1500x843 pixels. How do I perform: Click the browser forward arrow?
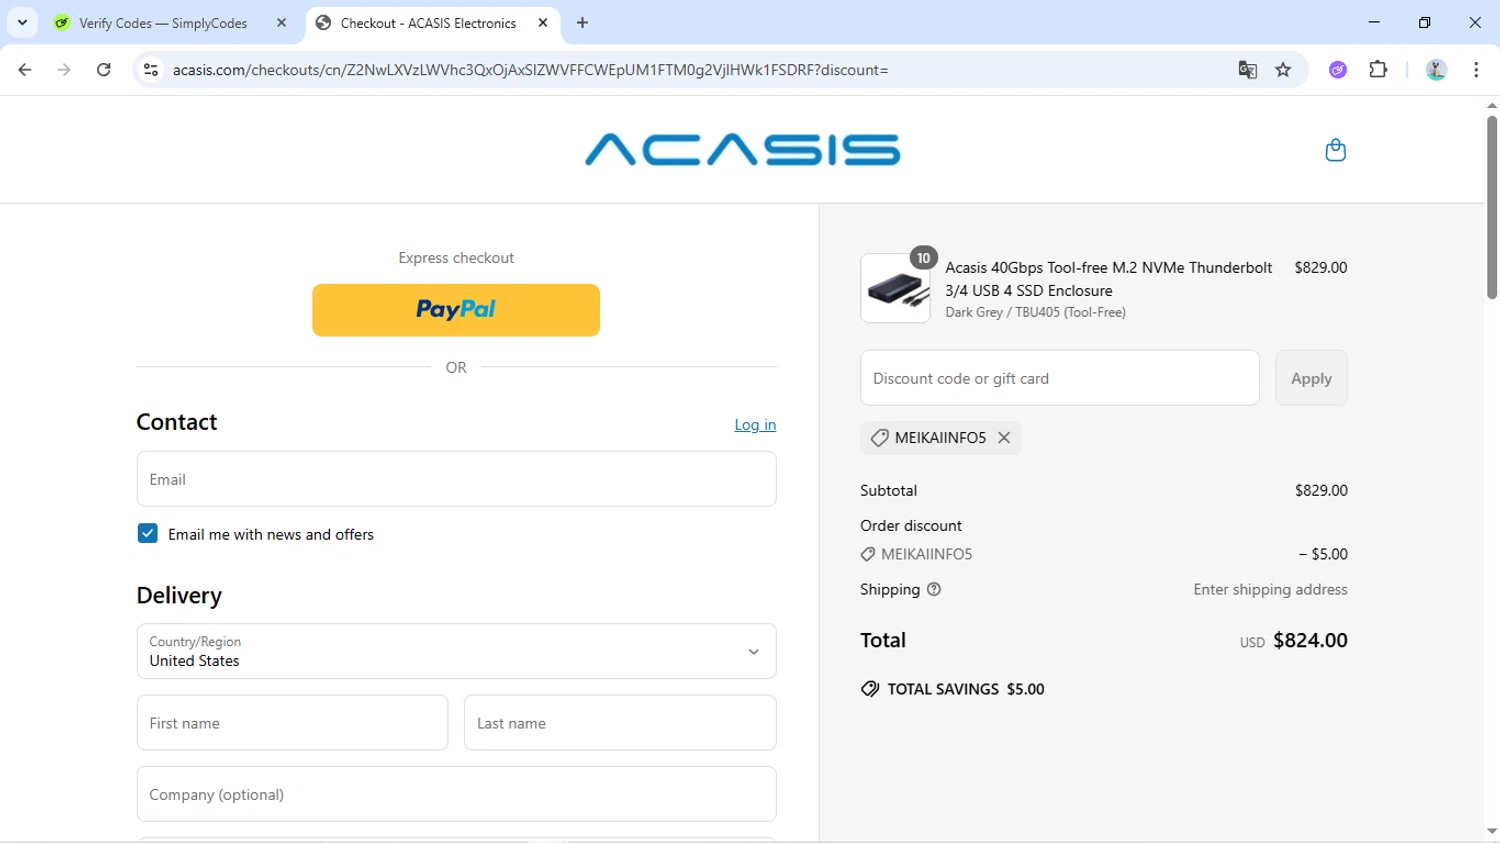(64, 70)
